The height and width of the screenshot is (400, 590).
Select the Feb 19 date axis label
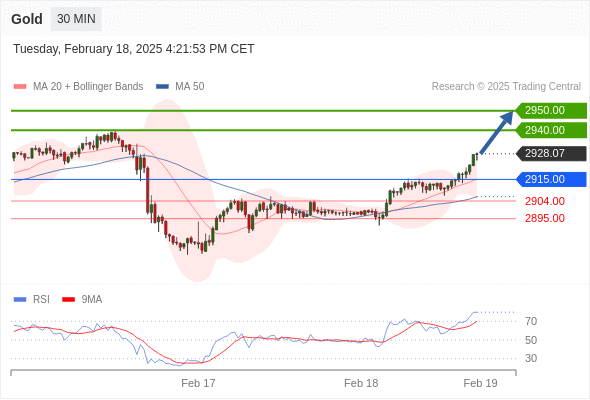click(x=481, y=383)
